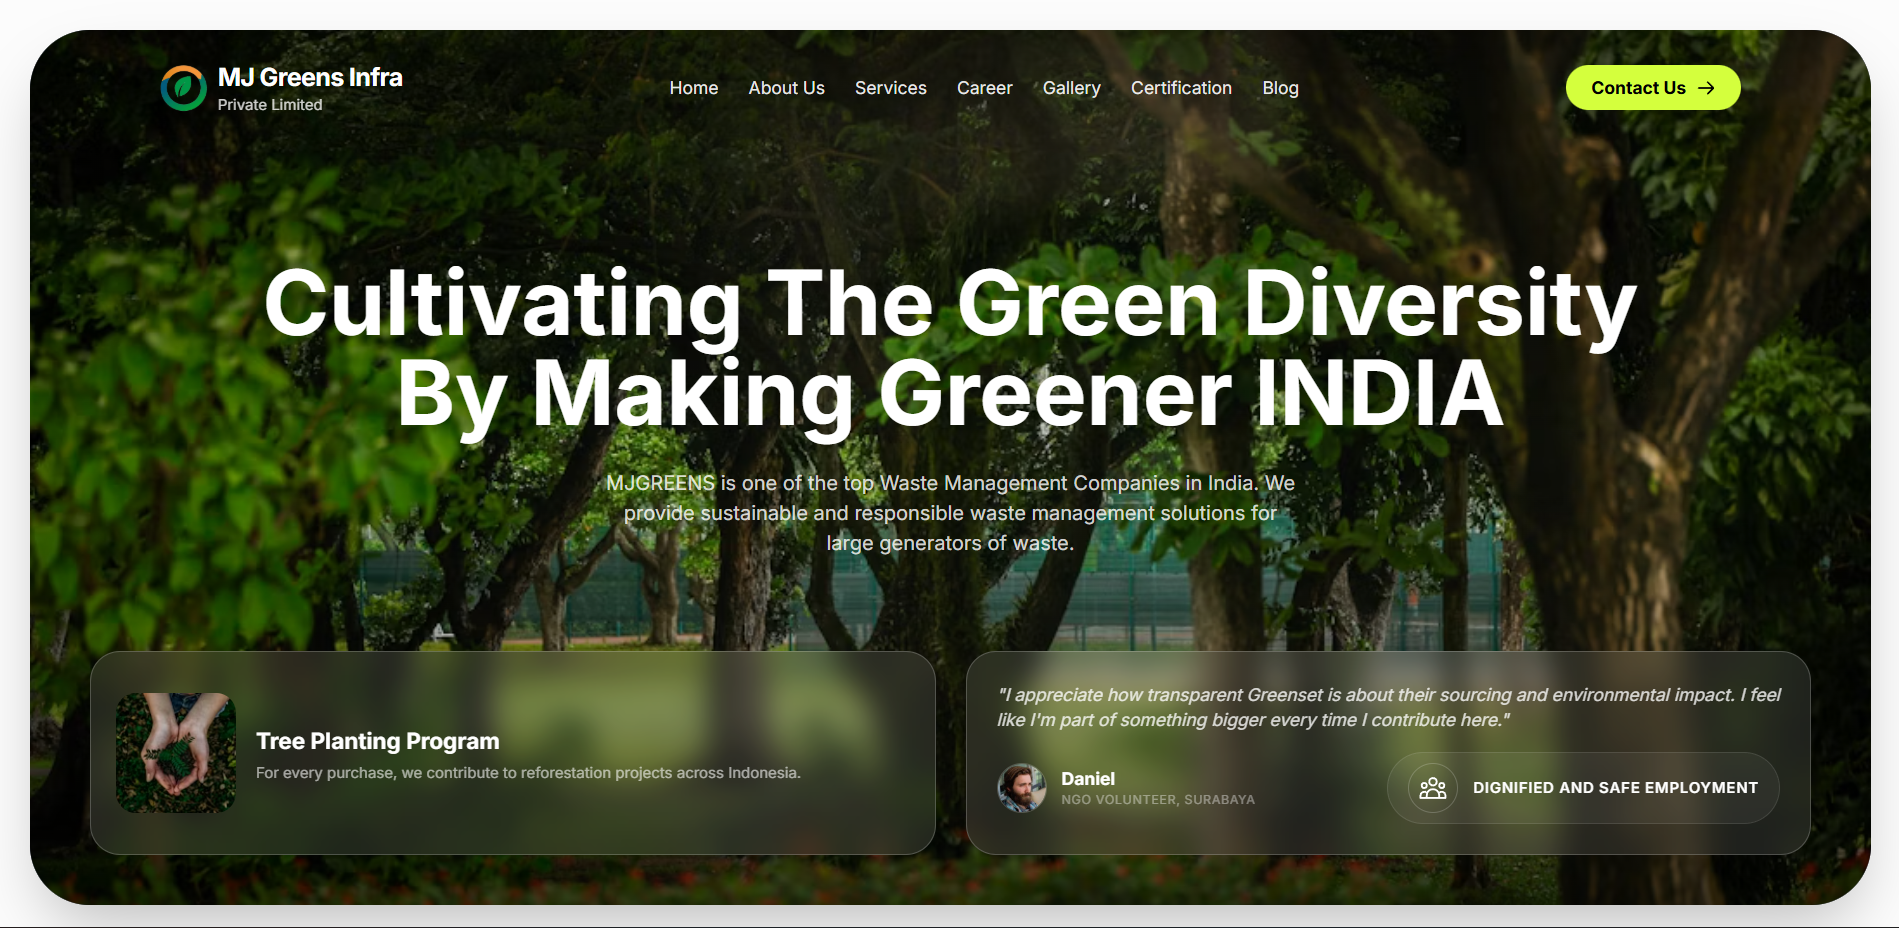Open the About Us navigation item
This screenshot has height=928, width=1899.
tap(786, 88)
